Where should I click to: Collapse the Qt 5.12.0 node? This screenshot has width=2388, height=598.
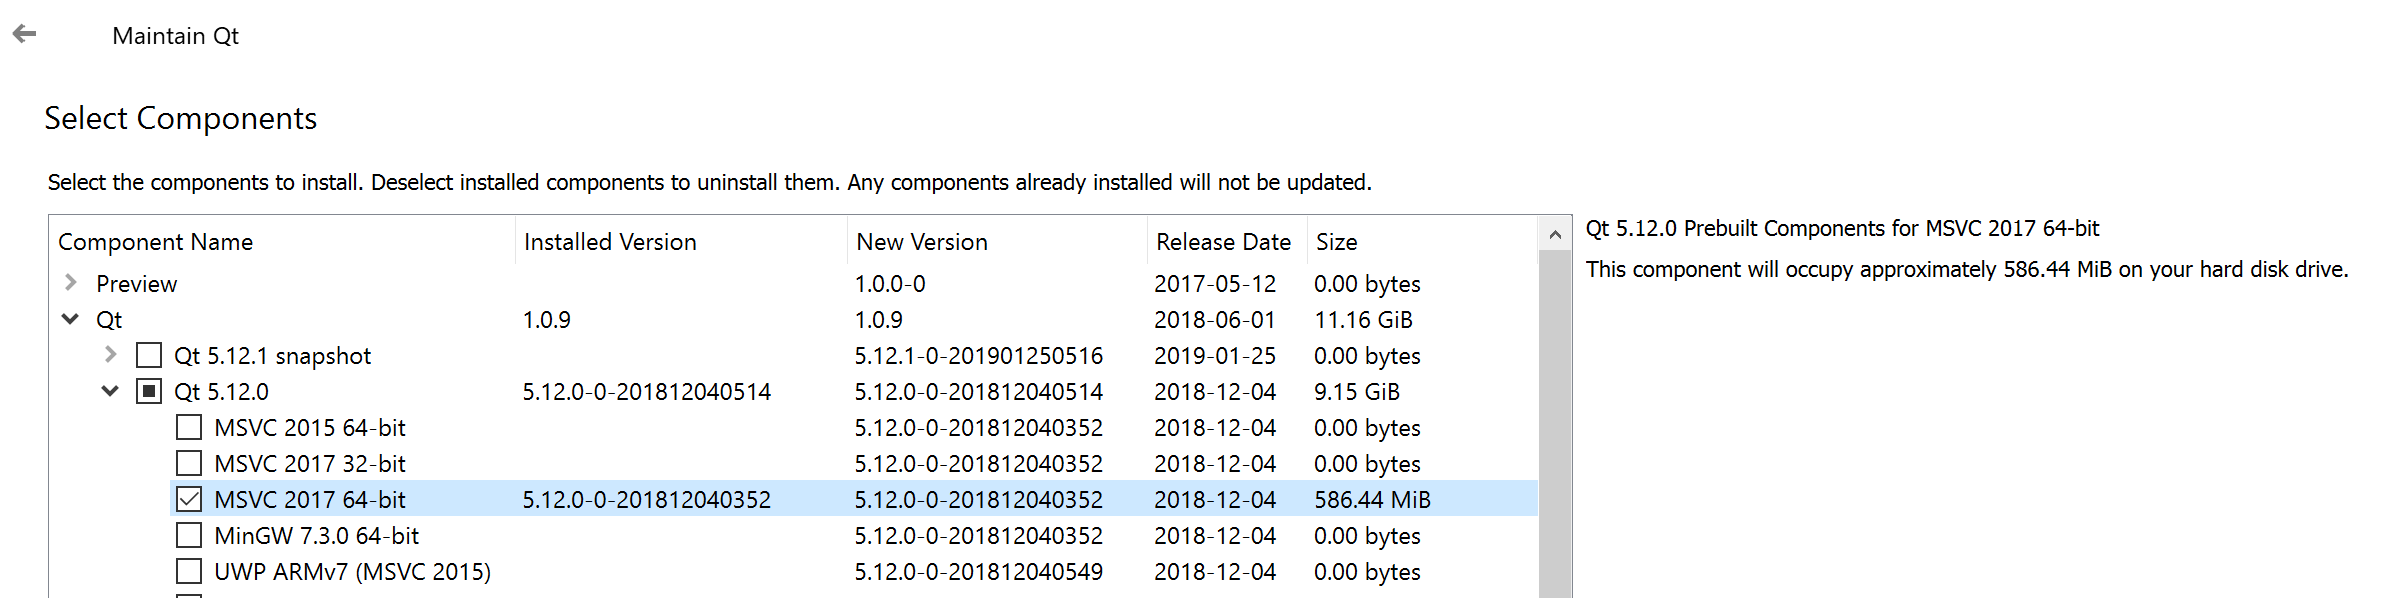tap(110, 391)
